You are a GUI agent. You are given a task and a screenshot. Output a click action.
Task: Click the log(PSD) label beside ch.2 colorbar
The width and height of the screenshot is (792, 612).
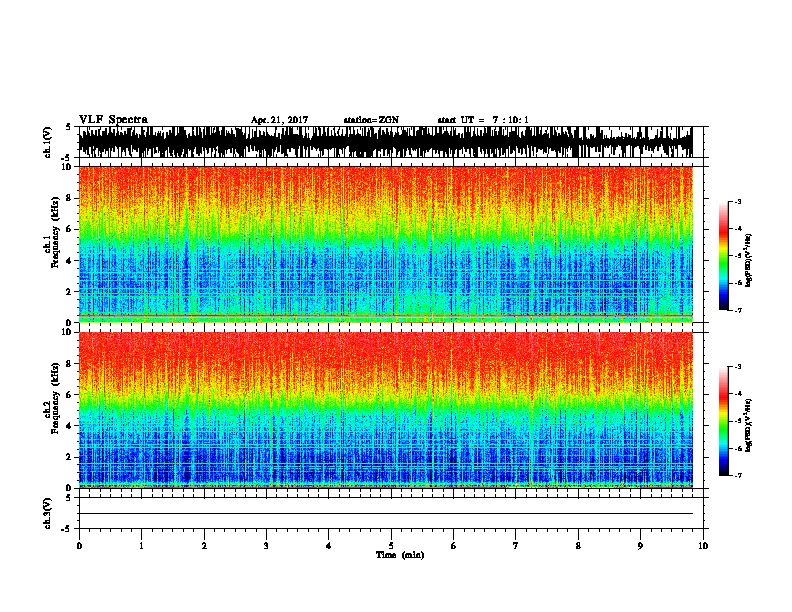coord(748,426)
